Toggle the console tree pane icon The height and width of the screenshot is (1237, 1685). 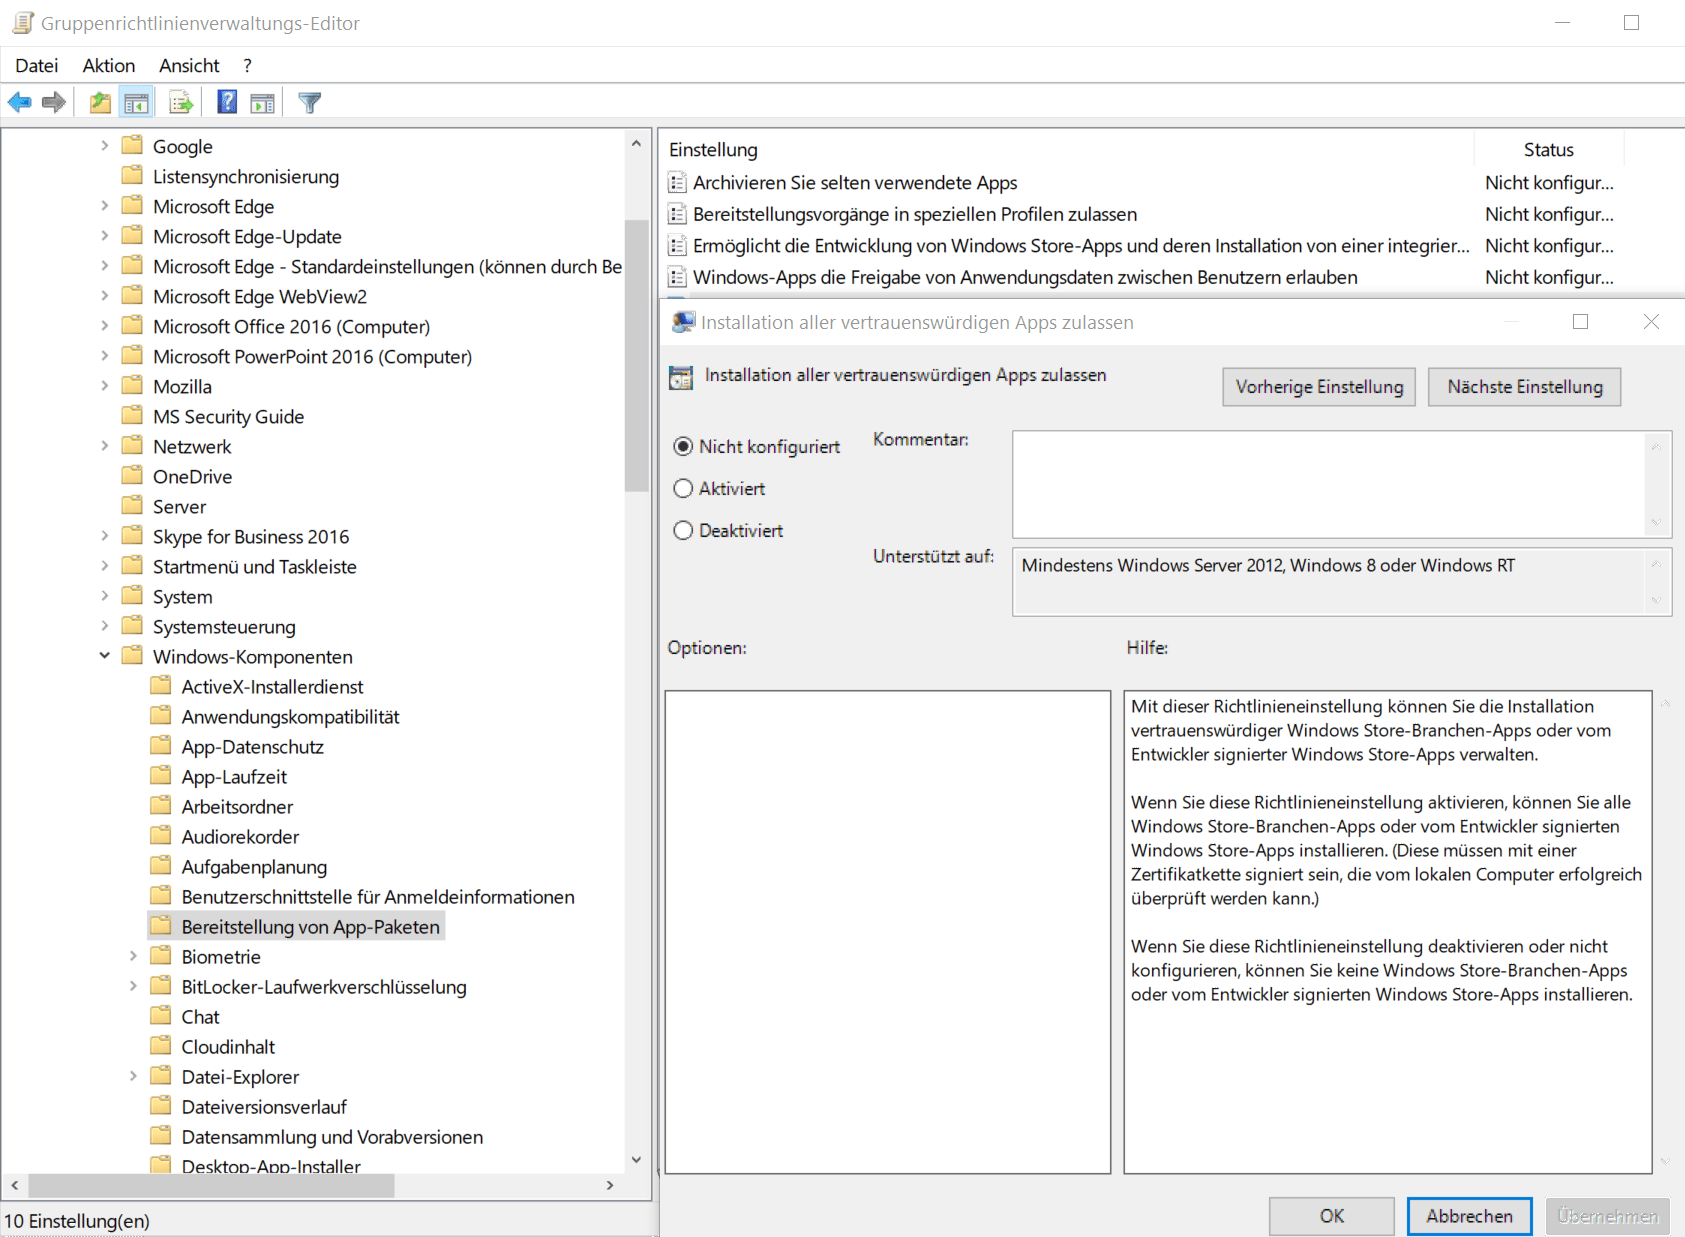tap(137, 102)
